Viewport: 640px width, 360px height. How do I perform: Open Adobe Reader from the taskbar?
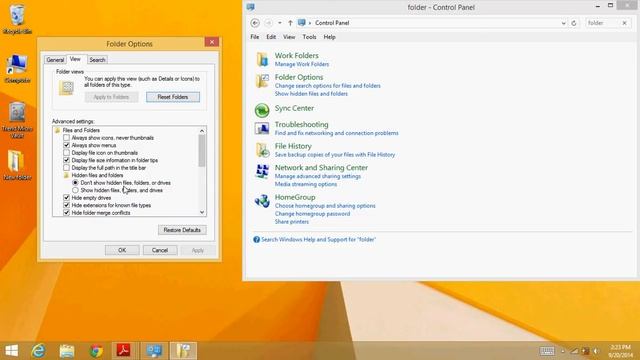pos(124,351)
